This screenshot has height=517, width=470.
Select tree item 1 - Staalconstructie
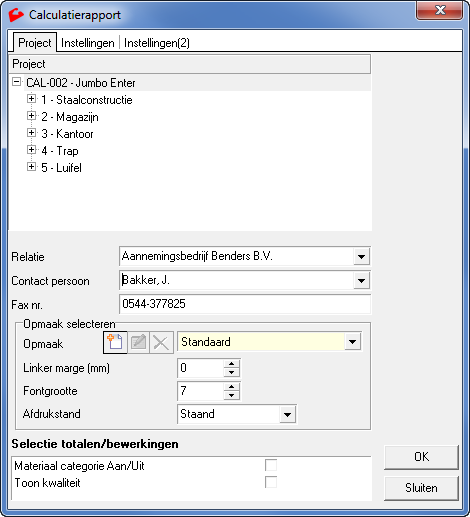coord(87,100)
